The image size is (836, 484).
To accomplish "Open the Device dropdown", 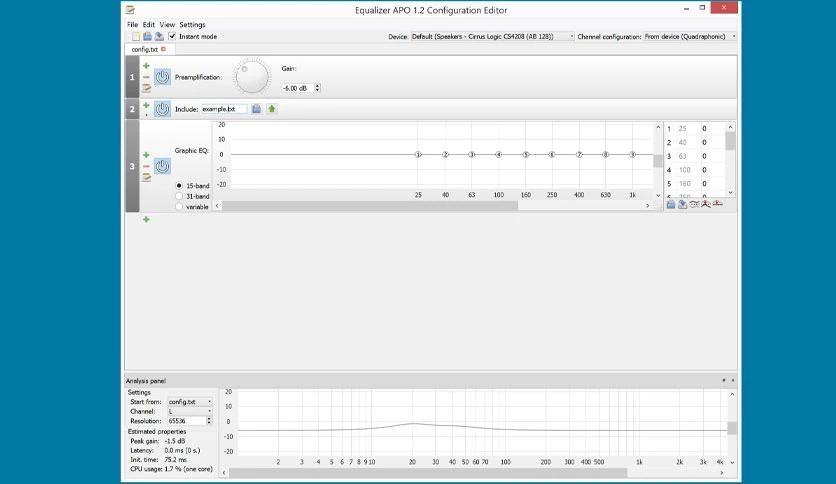I will (x=493, y=36).
